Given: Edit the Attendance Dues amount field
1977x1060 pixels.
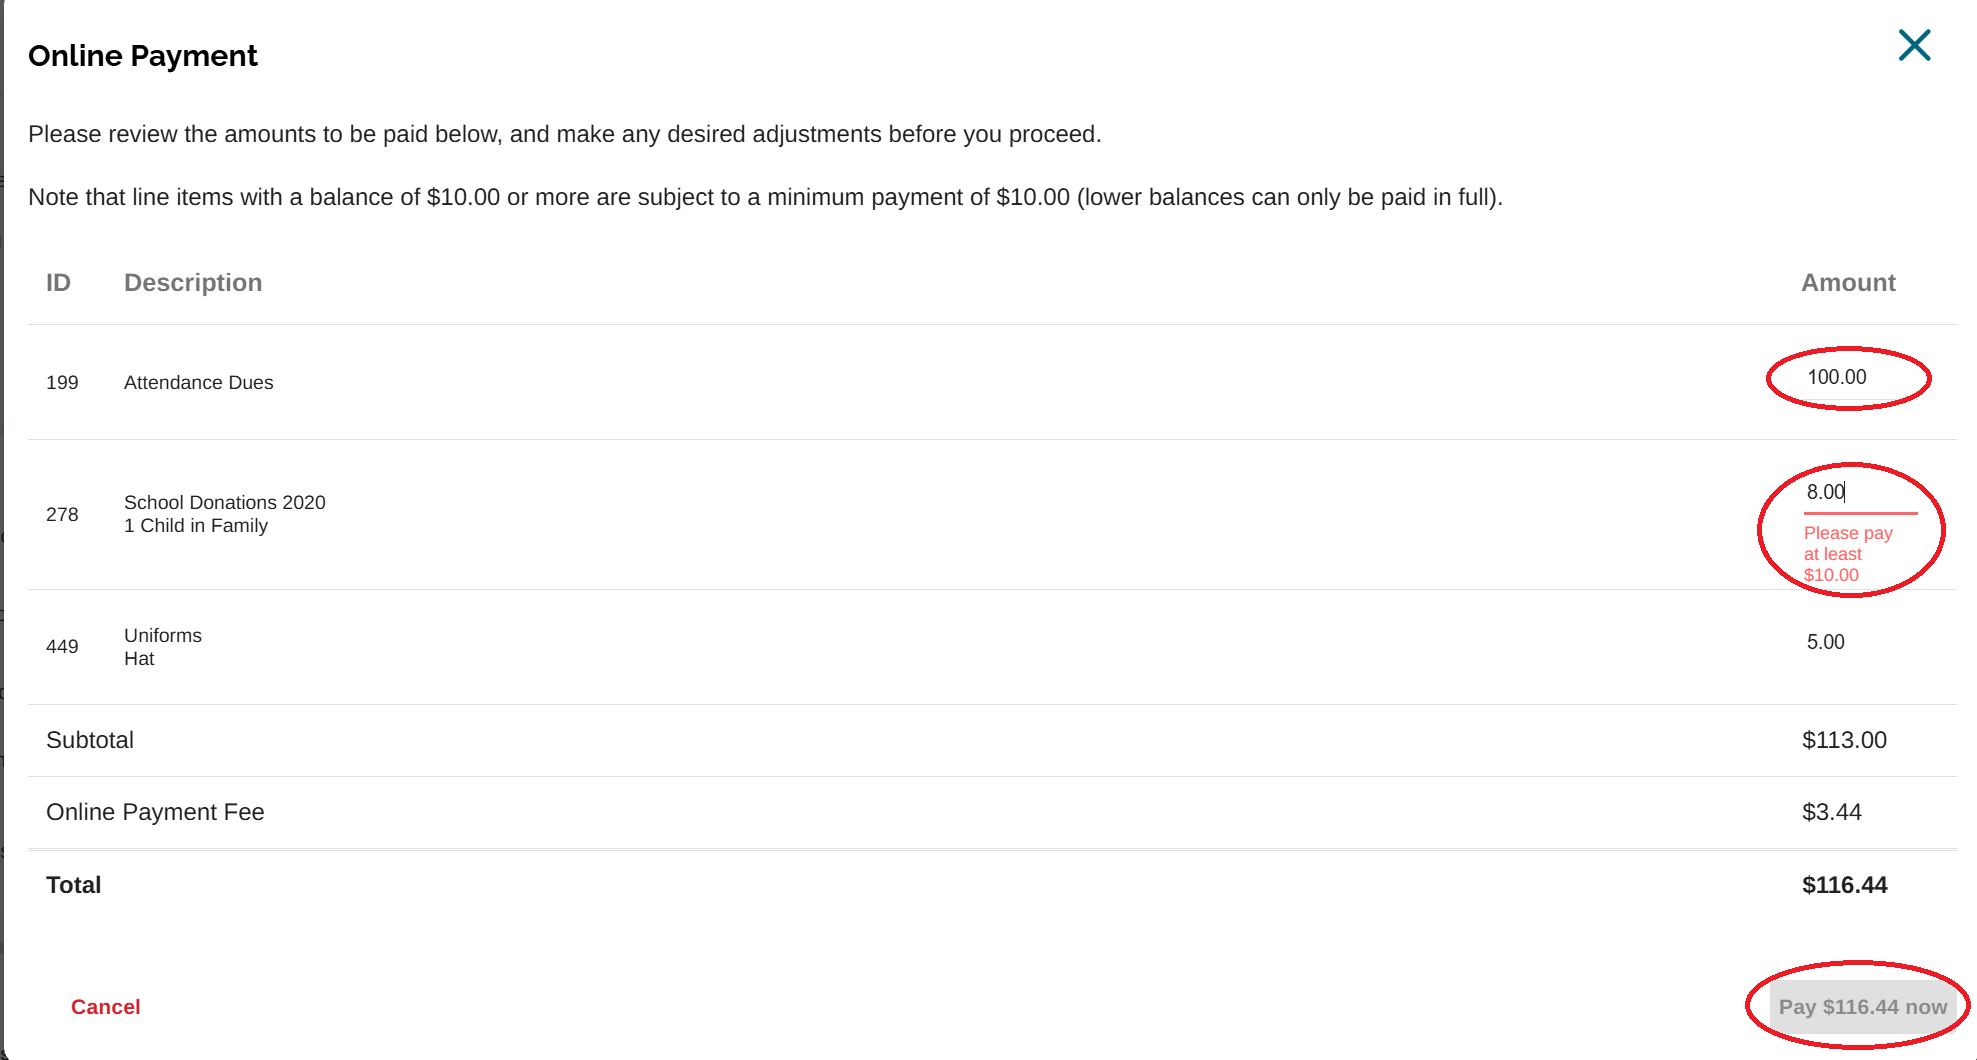Looking at the screenshot, I should click(x=1848, y=378).
